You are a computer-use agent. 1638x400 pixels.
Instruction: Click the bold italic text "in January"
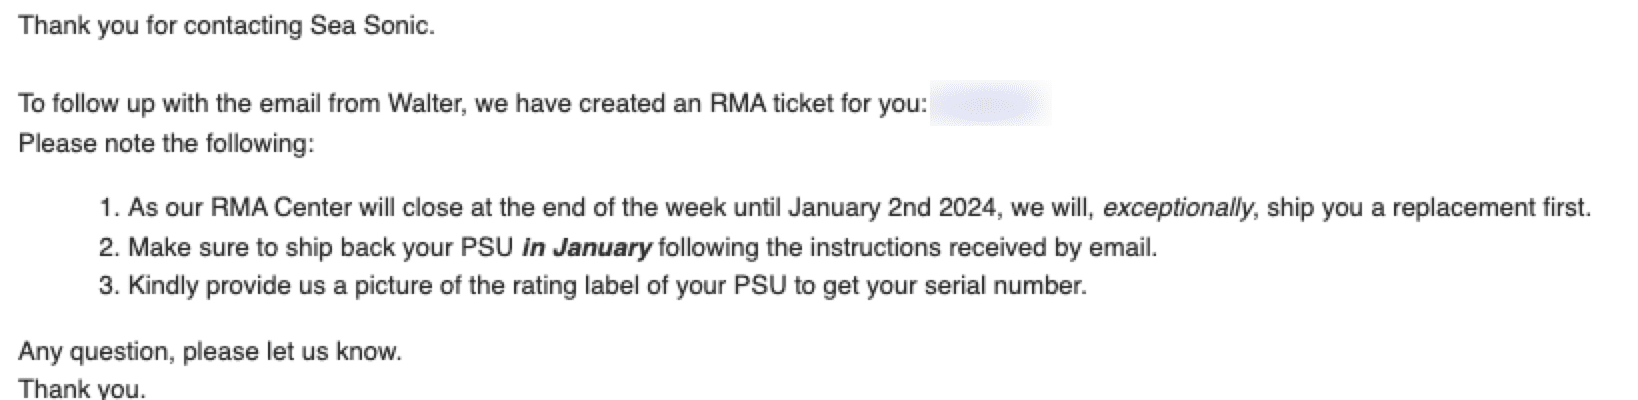point(587,247)
